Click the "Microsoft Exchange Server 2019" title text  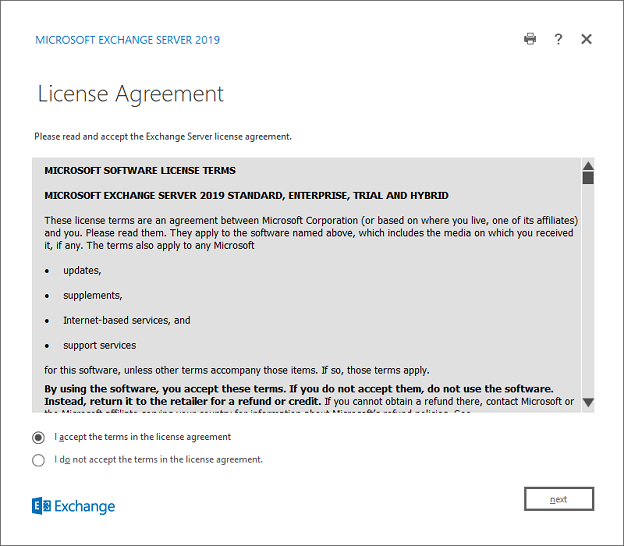tap(127, 40)
